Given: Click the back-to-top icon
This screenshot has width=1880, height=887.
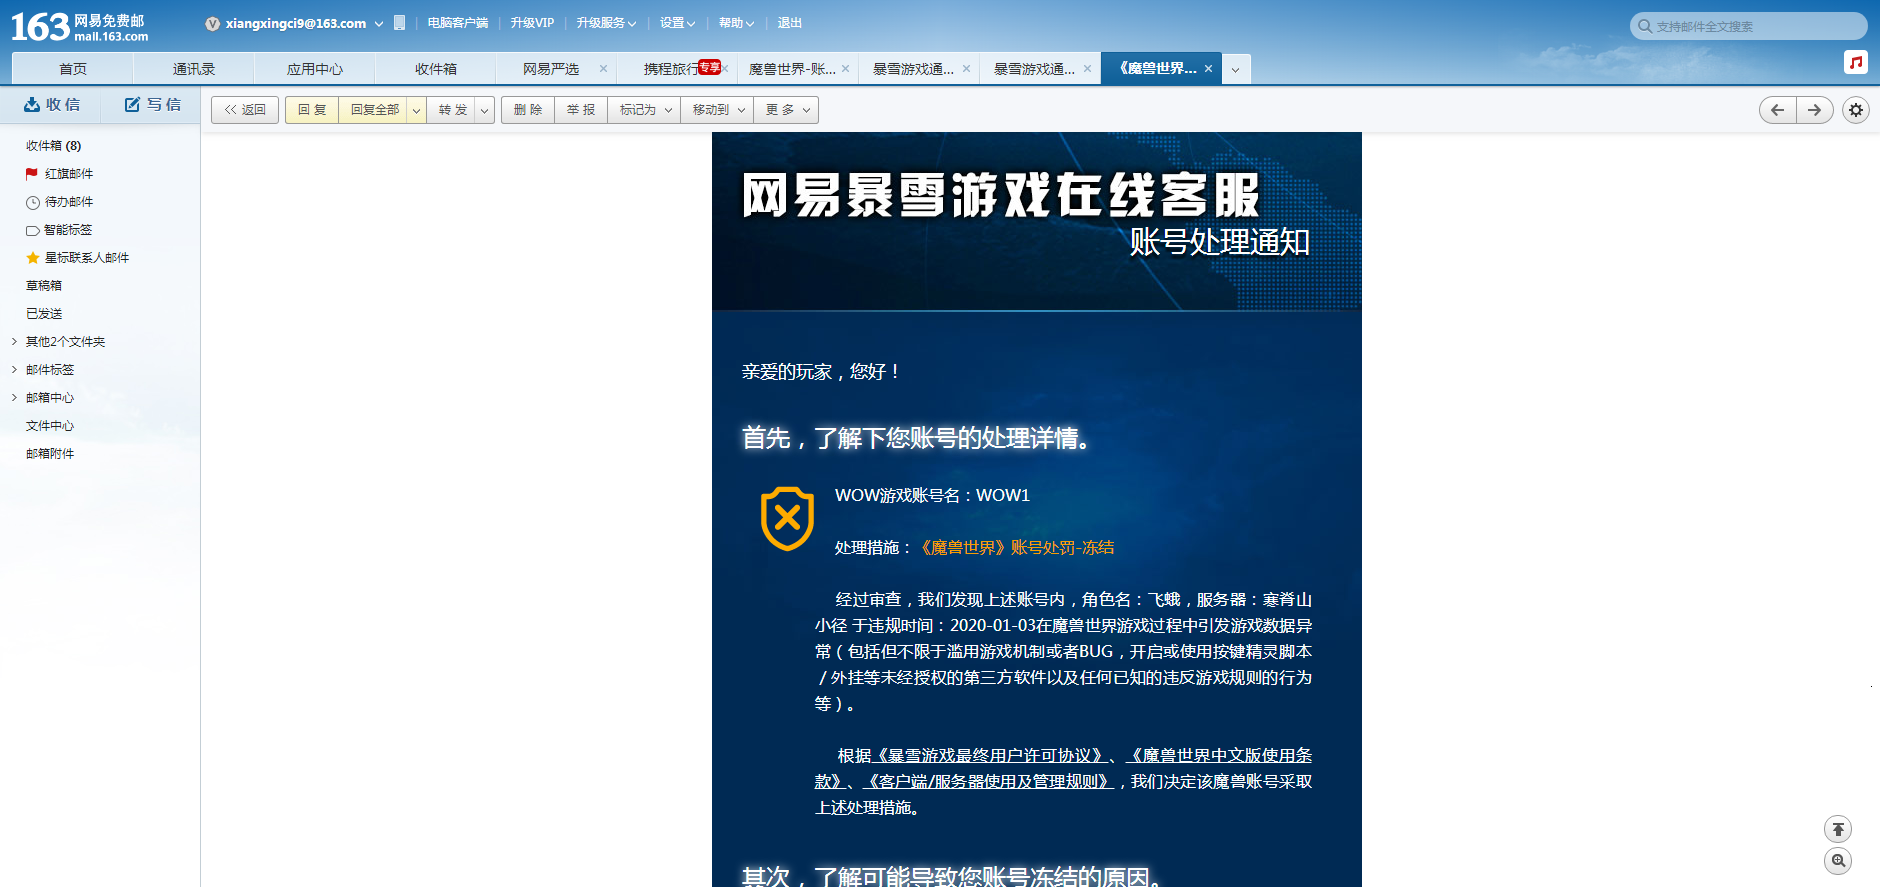Looking at the screenshot, I should click(1838, 829).
